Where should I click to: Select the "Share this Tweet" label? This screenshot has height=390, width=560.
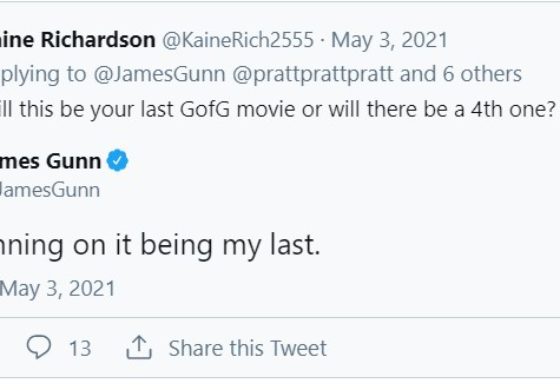pyautogui.click(x=248, y=348)
